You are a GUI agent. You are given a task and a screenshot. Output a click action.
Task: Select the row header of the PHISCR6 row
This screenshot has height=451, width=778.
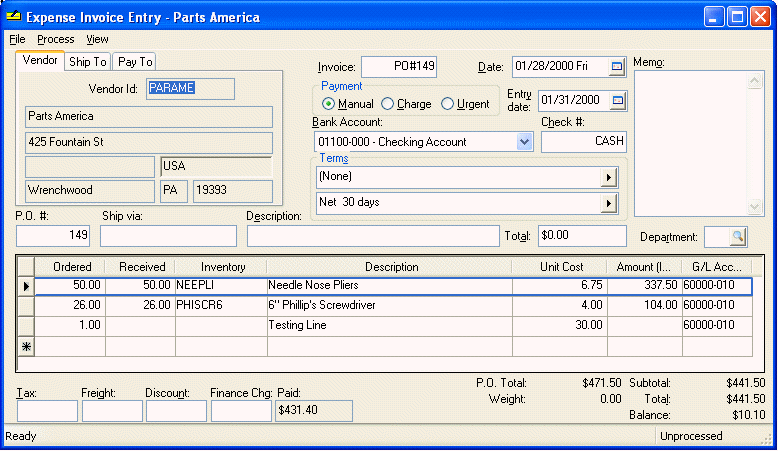click(26, 306)
